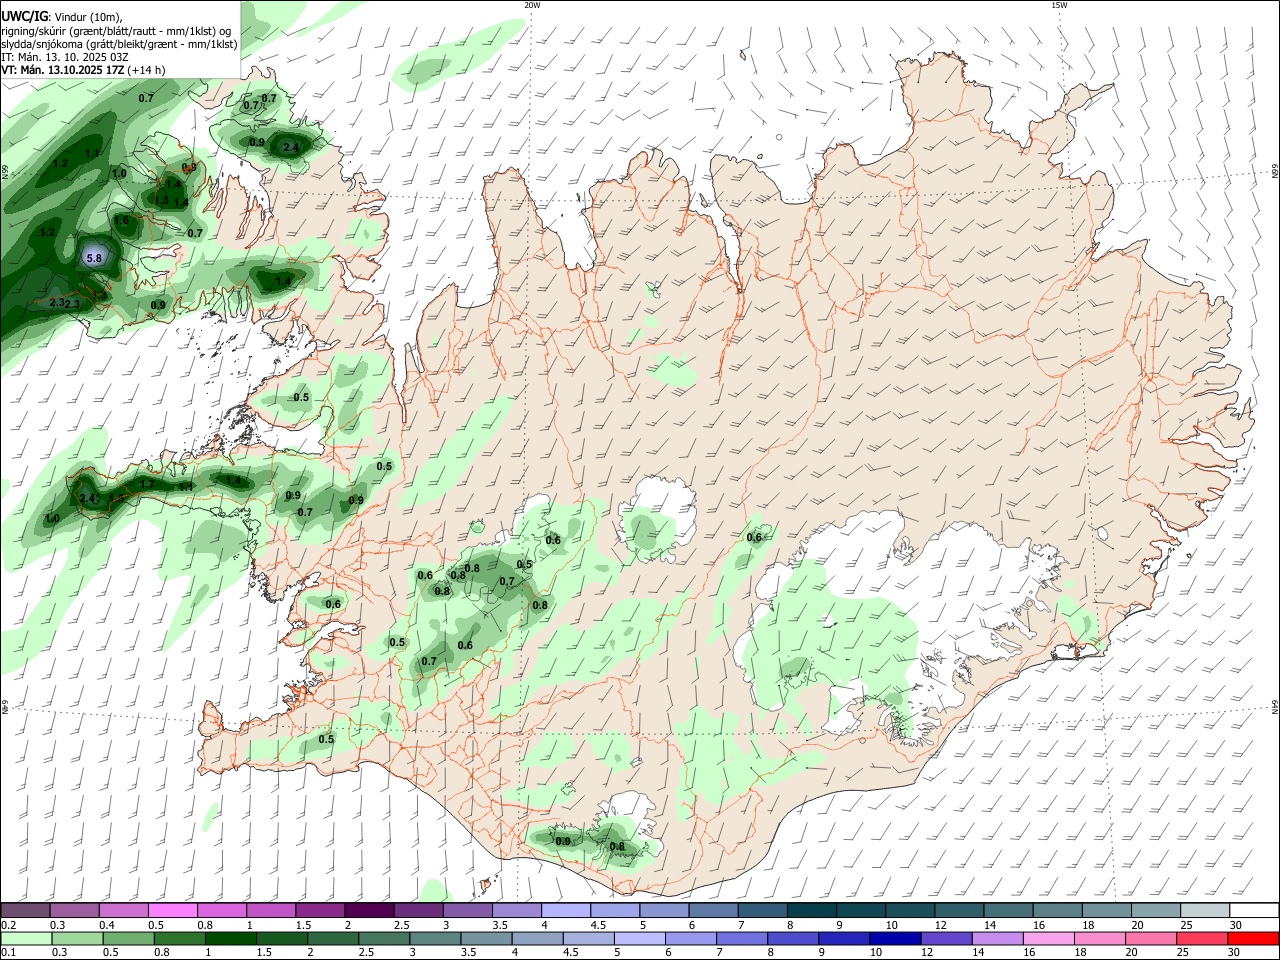Click the "15W" longitude label

click(x=1059, y=5)
